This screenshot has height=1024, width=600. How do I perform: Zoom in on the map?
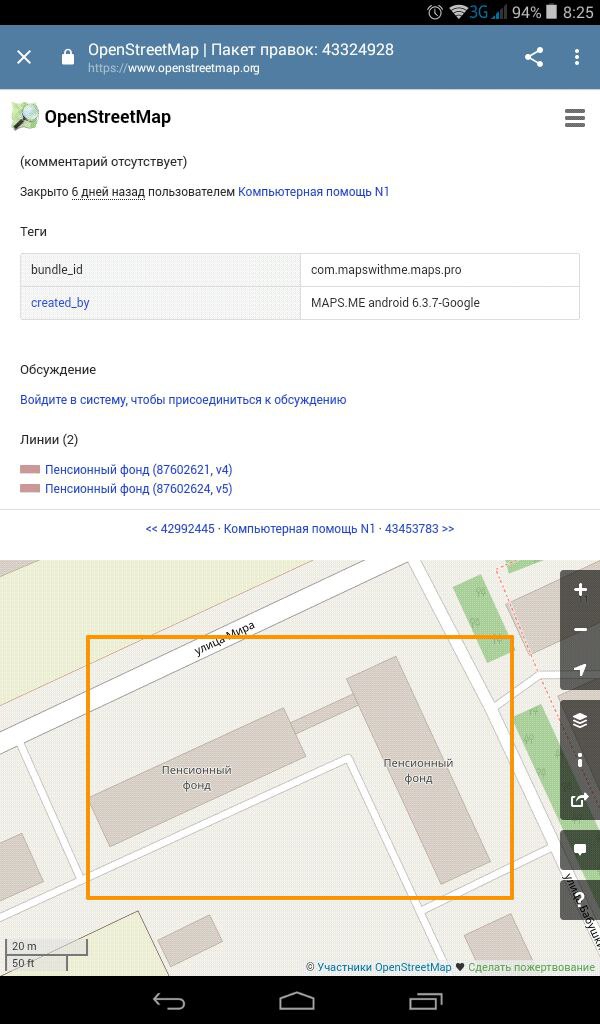(x=580, y=590)
